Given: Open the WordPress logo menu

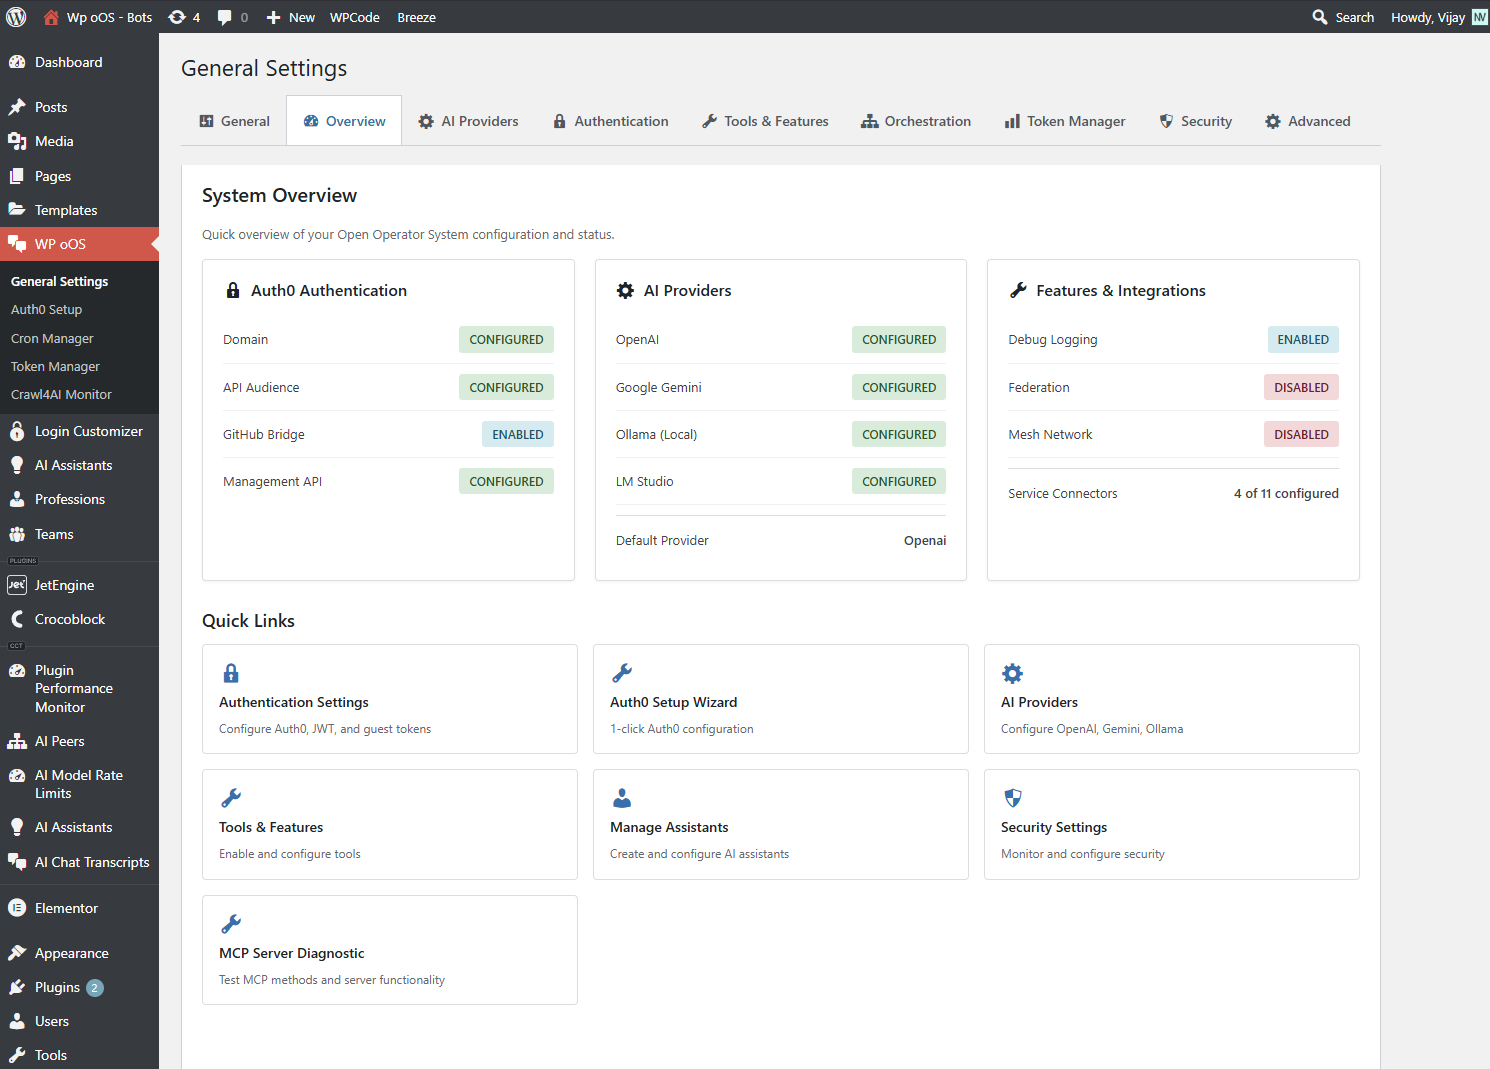Looking at the screenshot, I should tap(15, 16).
